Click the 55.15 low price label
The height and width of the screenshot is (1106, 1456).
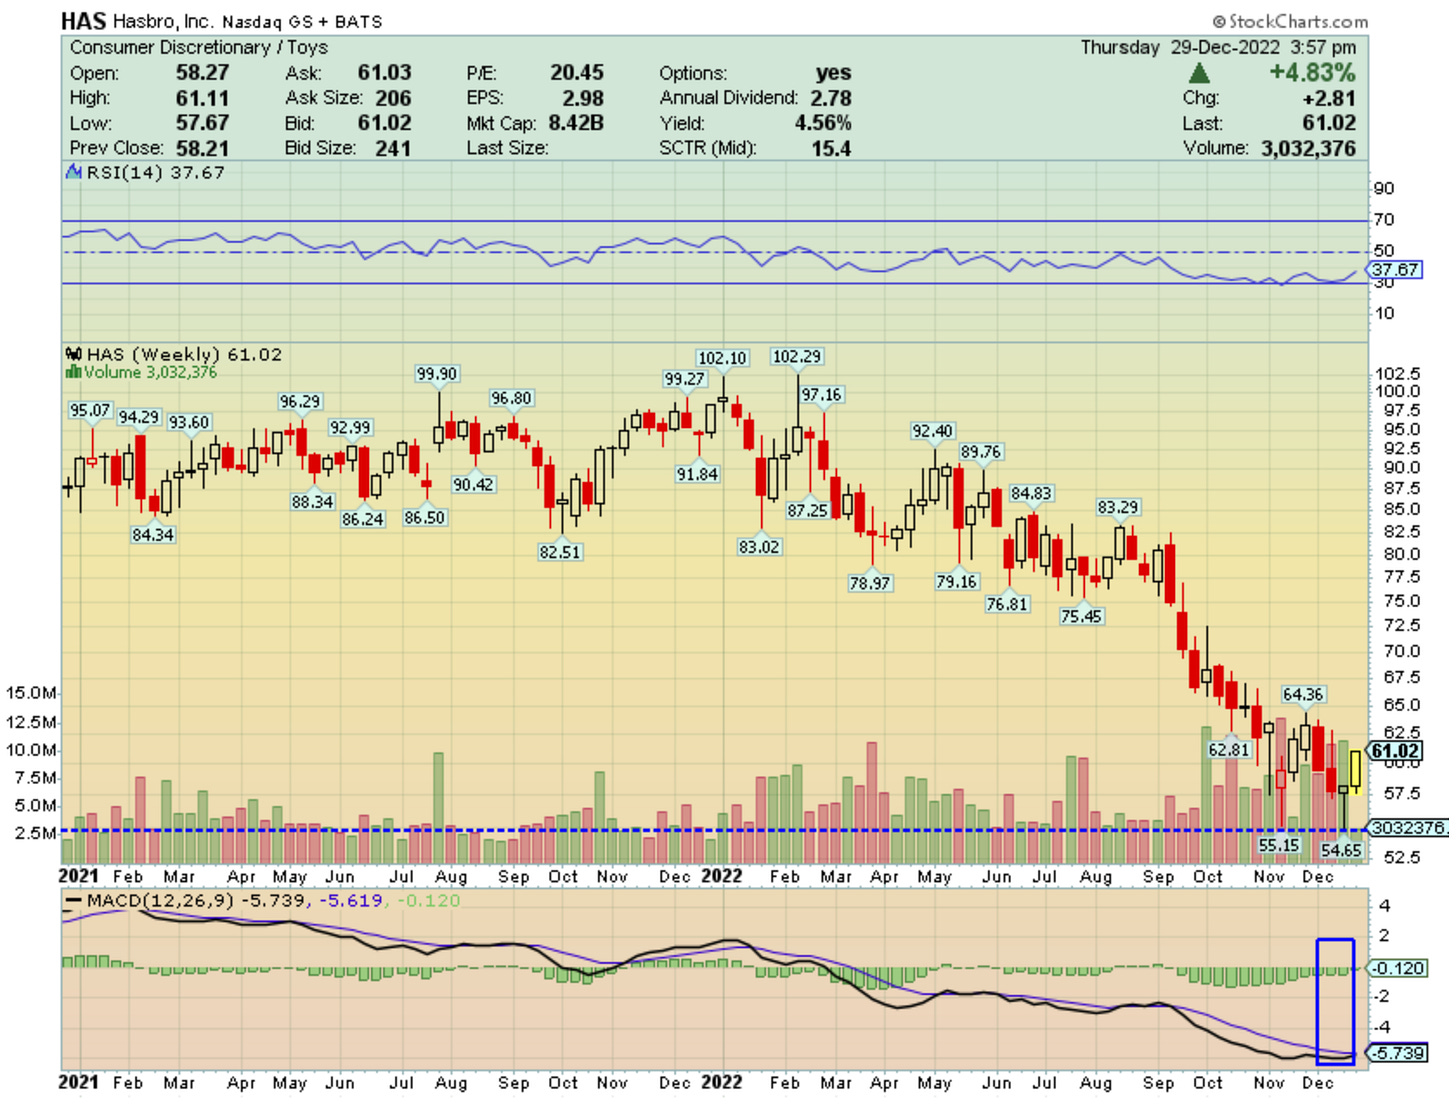point(1279,845)
